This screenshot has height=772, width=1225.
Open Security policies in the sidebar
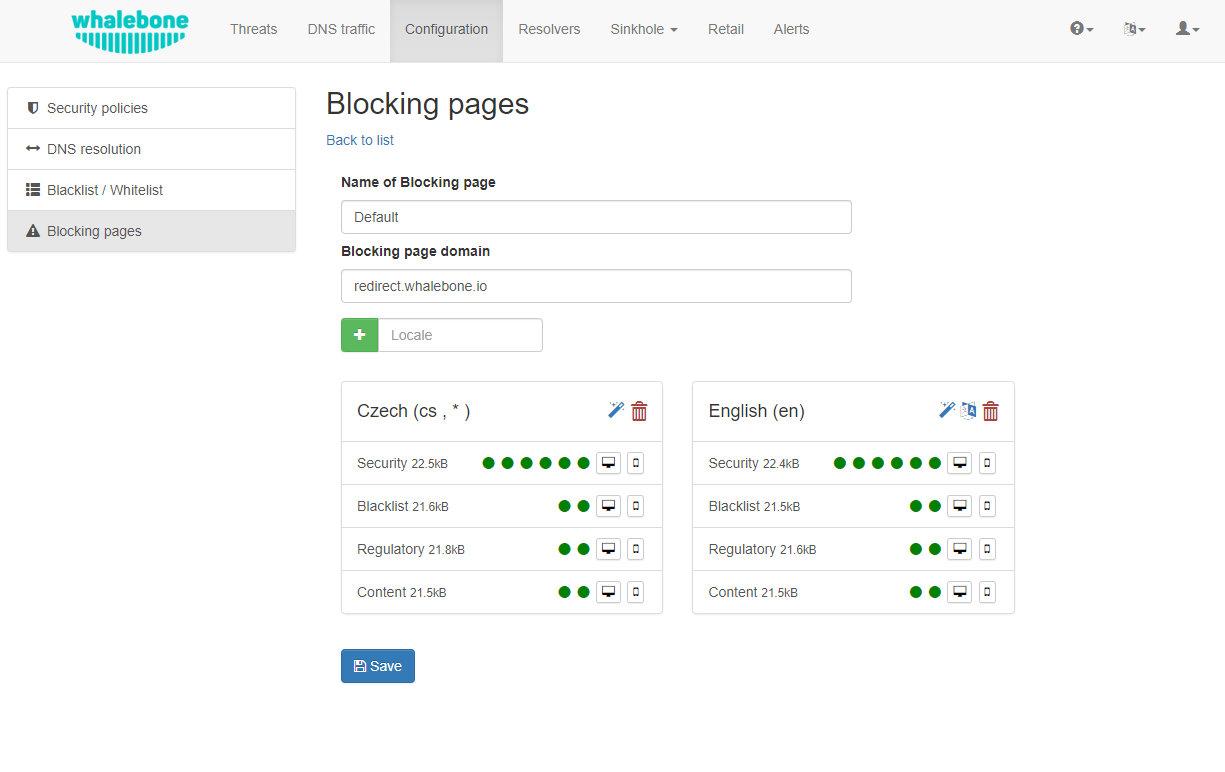click(x=151, y=108)
